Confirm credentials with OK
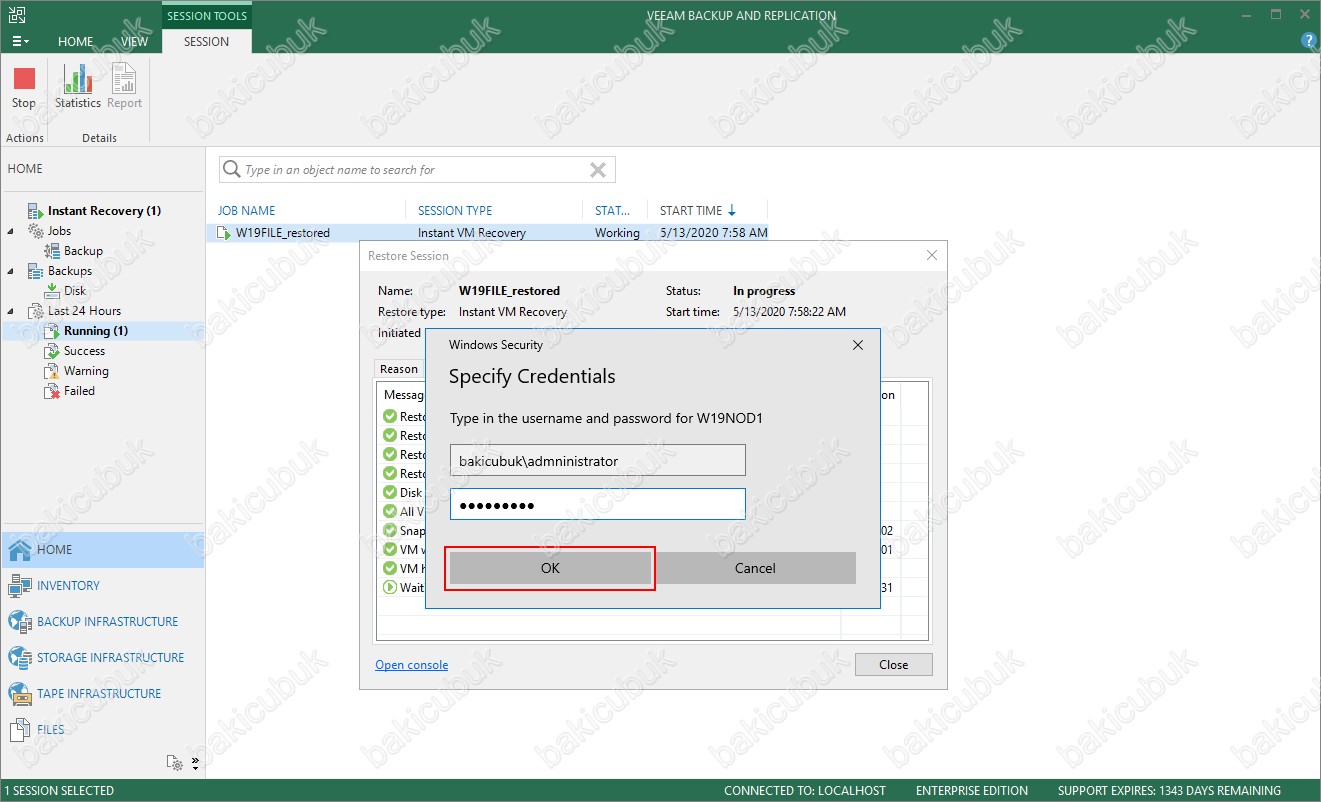Screen dimensions: 1321x802 pos(550,568)
